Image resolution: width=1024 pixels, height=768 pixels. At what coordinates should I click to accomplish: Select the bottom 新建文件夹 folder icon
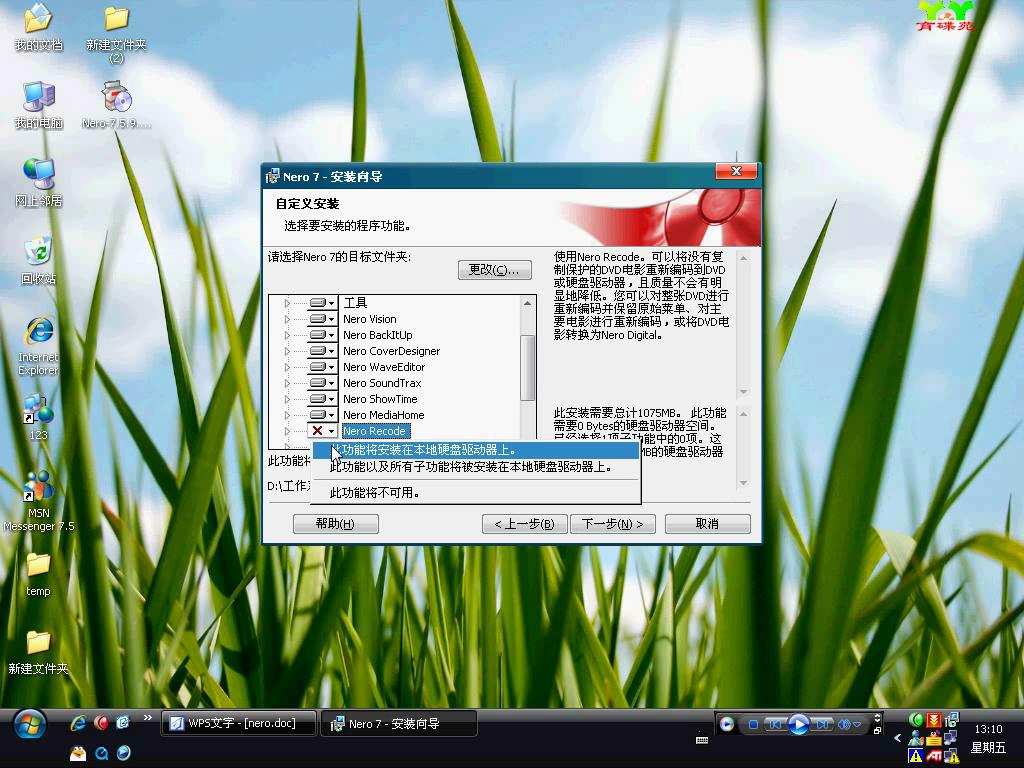(x=39, y=652)
